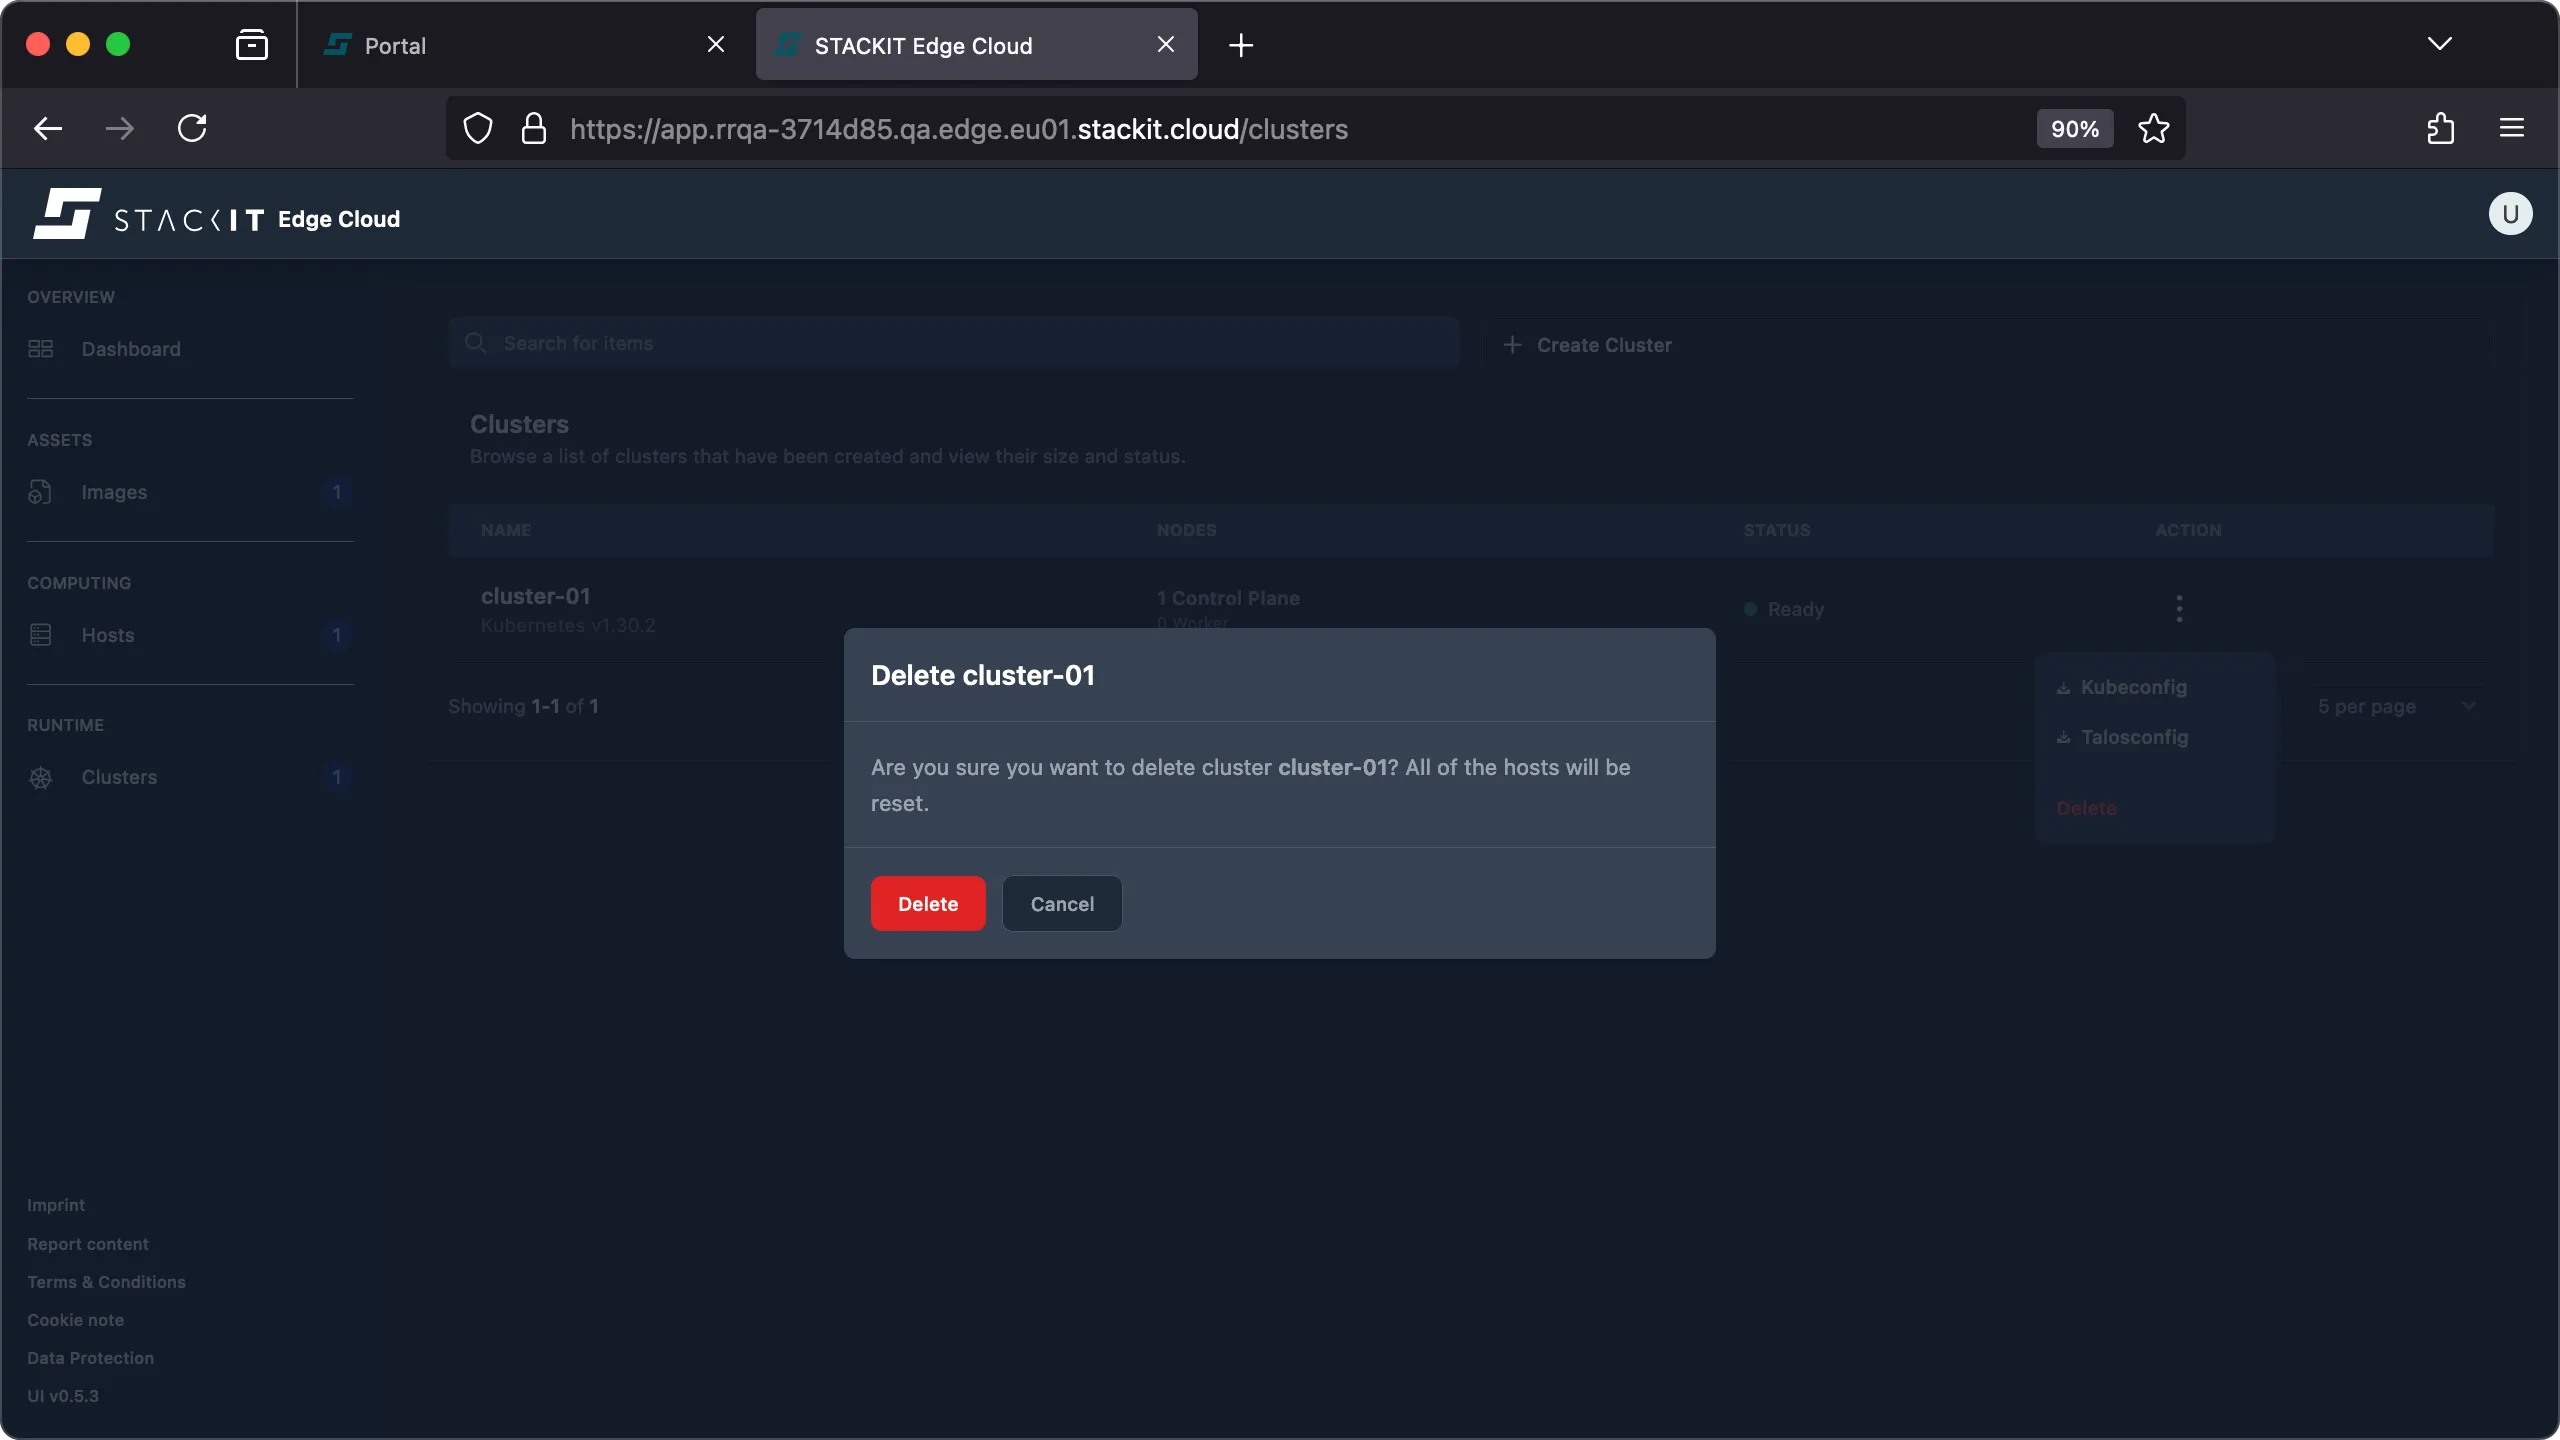Bookmark this page with the star
Screen dimensions: 2560x1440
2154,128
